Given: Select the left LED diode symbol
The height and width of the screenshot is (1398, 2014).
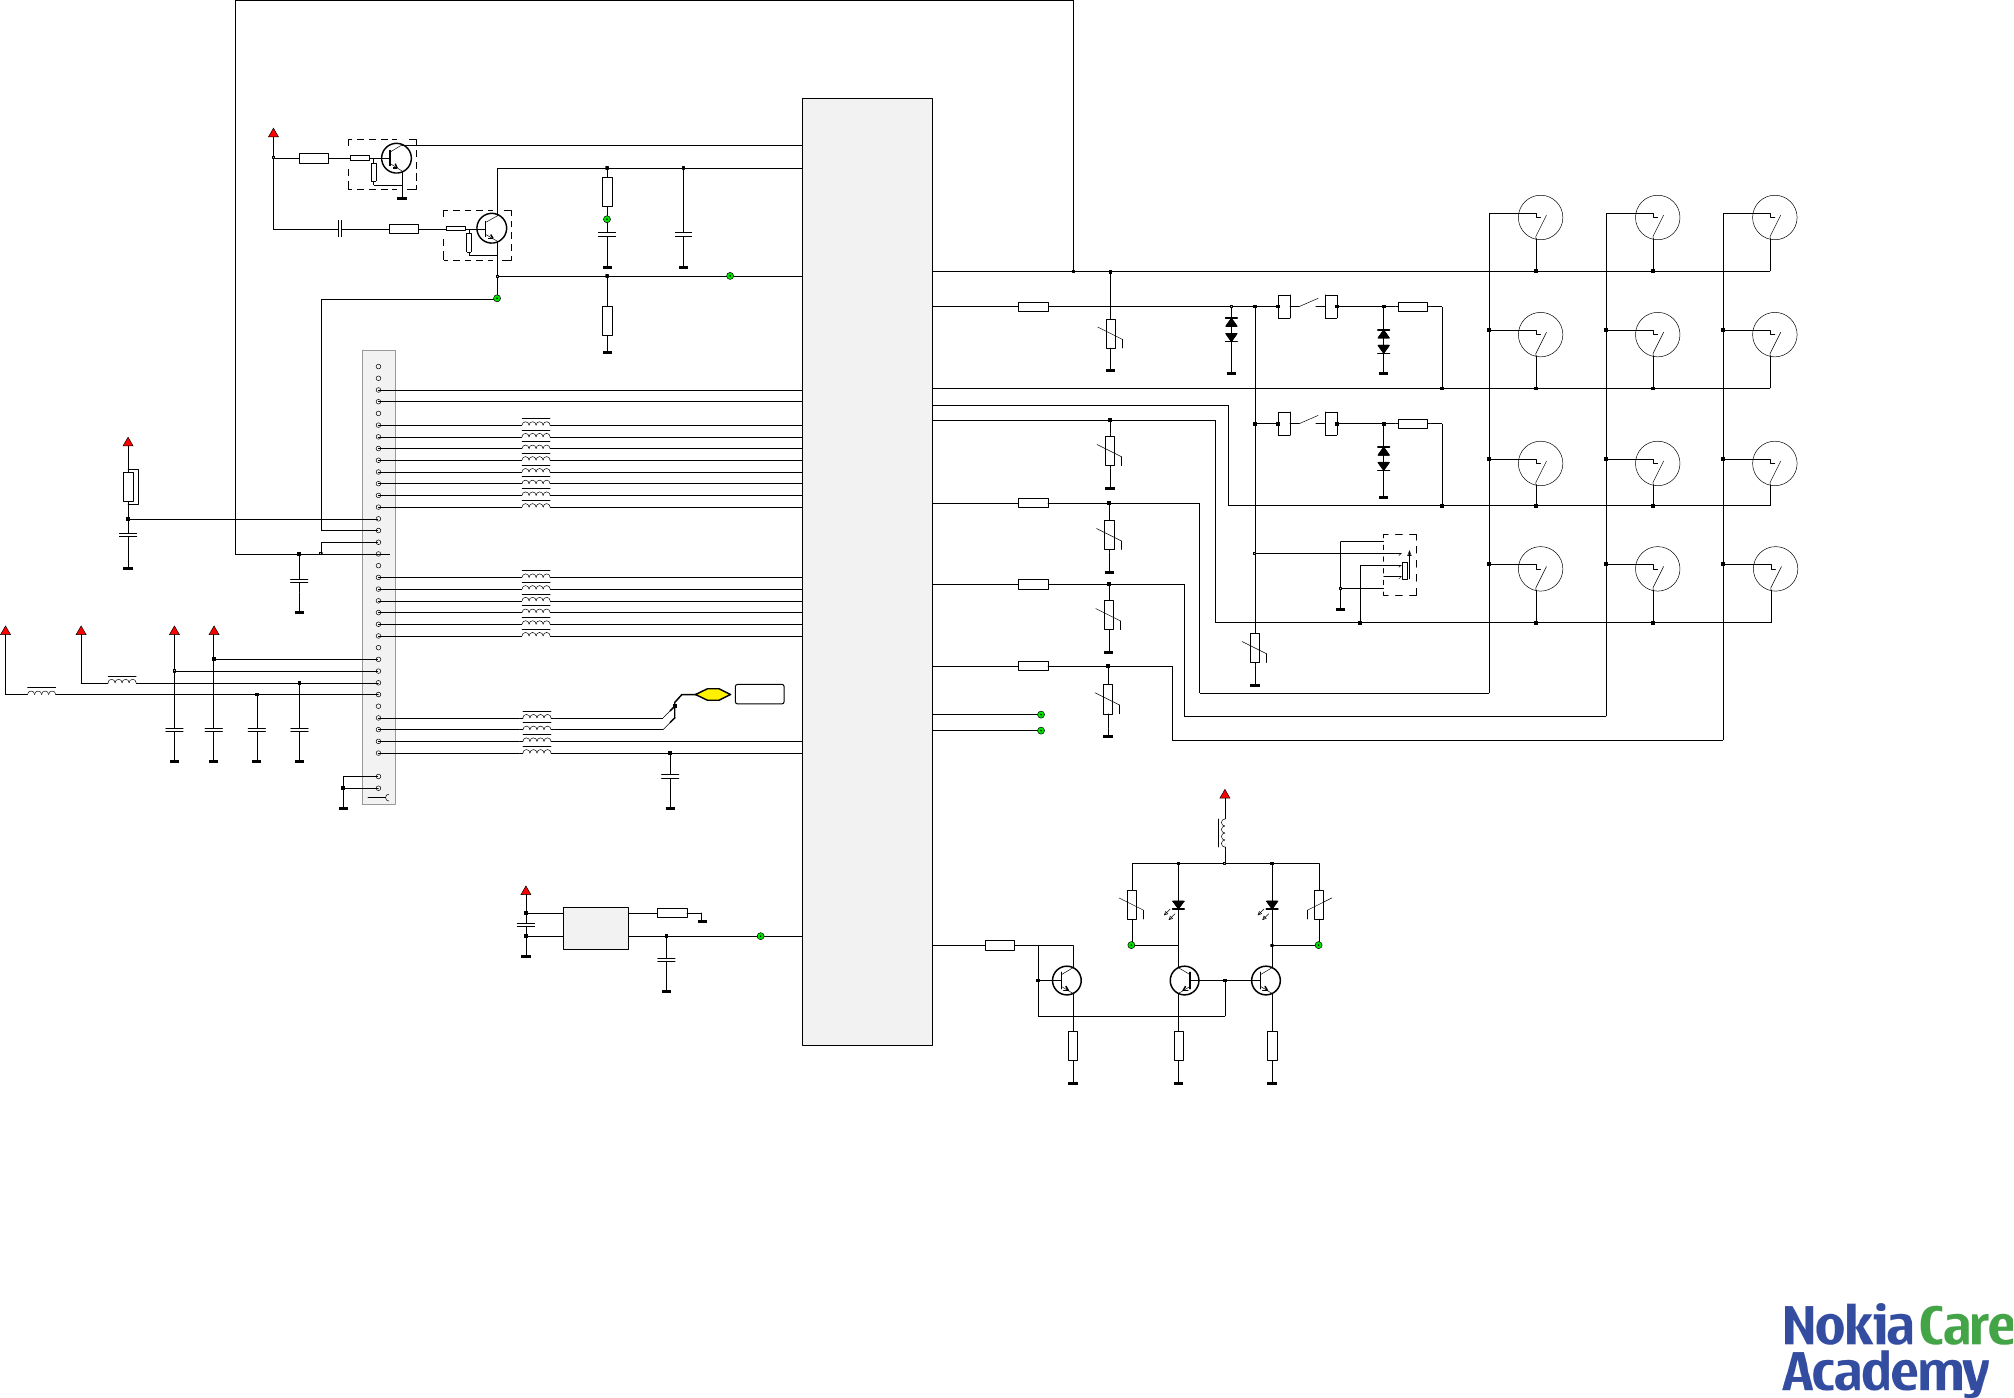Looking at the screenshot, I should click(1178, 906).
